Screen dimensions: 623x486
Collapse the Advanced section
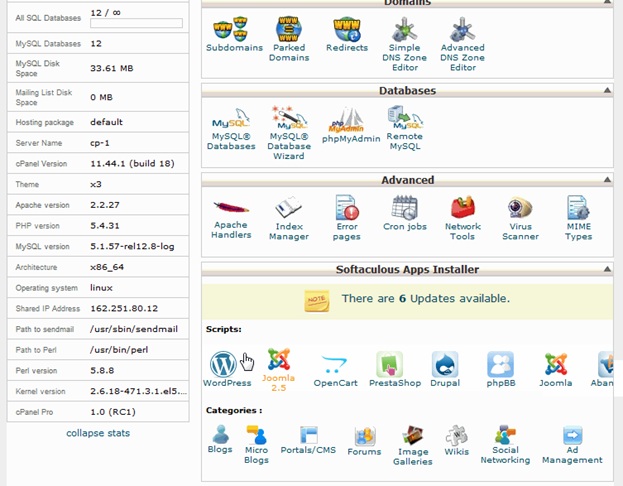(x=607, y=180)
